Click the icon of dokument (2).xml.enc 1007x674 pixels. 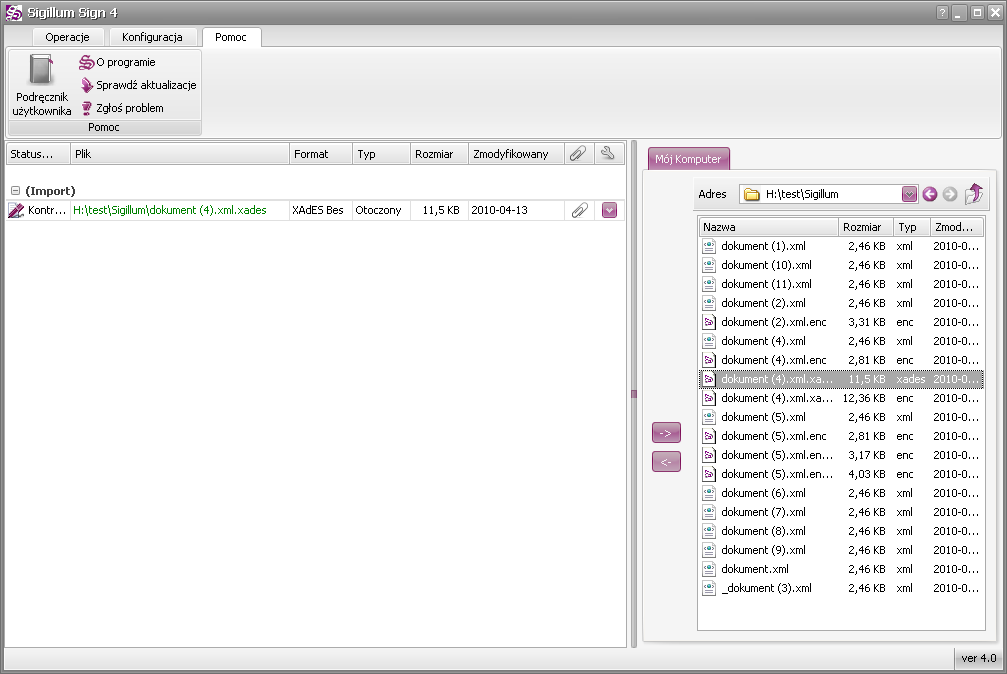pos(709,322)
